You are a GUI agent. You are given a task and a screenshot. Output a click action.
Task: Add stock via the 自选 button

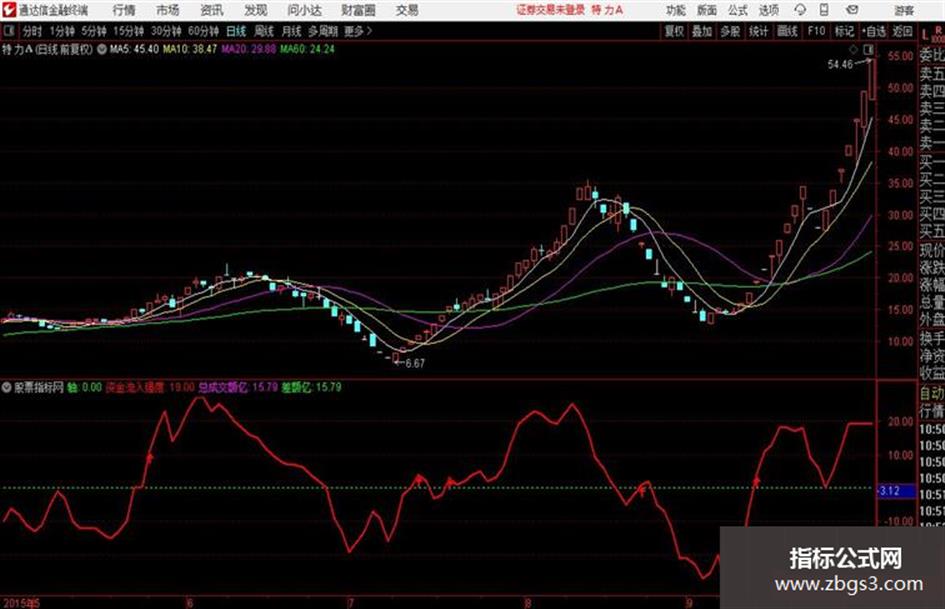pos(873,31)
